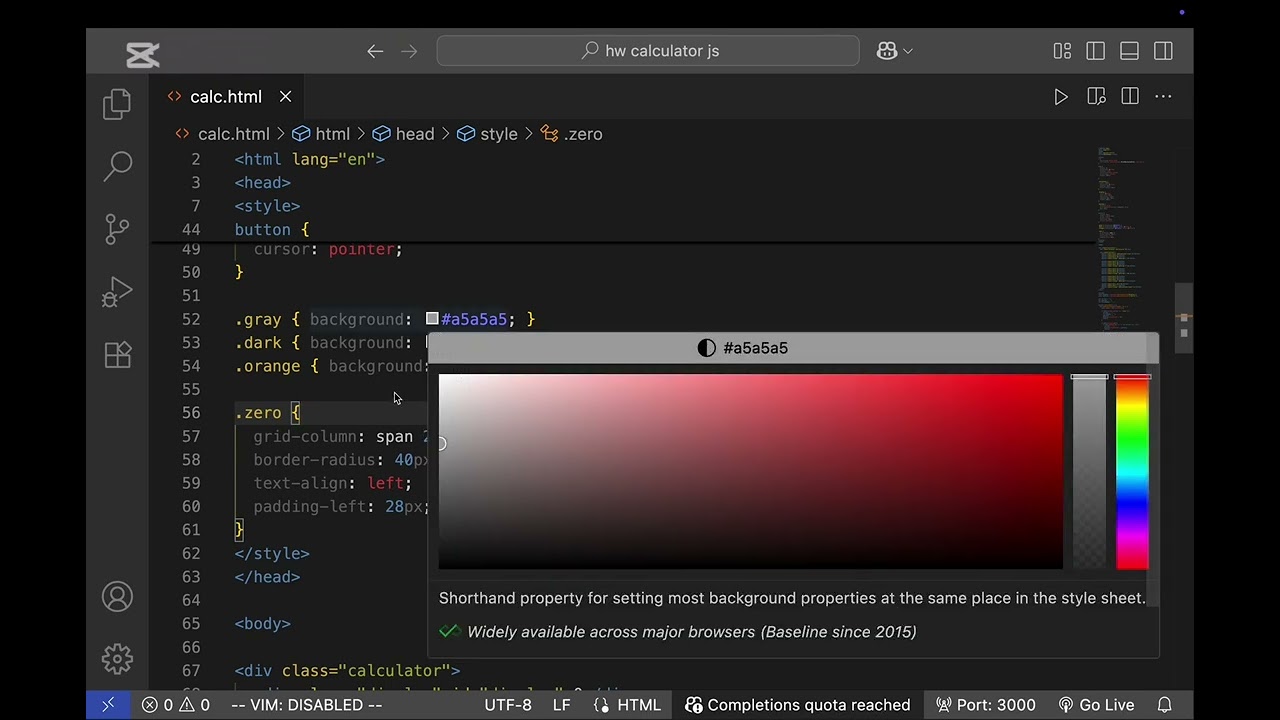
Task: Click the sticky line <style>
Action: click(x=267, y=206)
